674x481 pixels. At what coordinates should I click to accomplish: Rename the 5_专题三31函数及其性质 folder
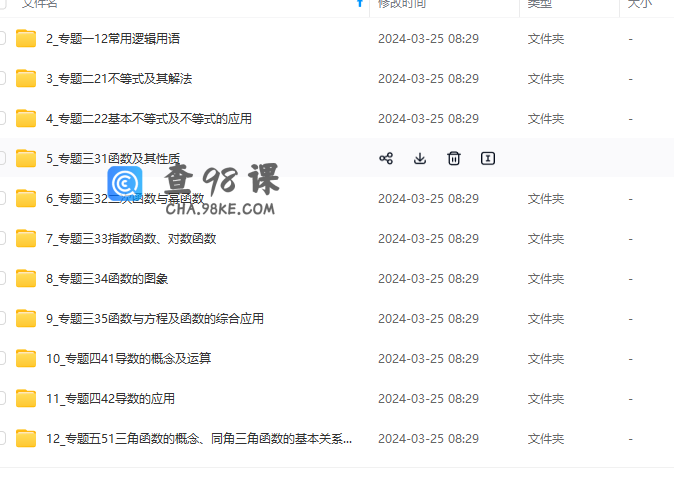(488, 158)
